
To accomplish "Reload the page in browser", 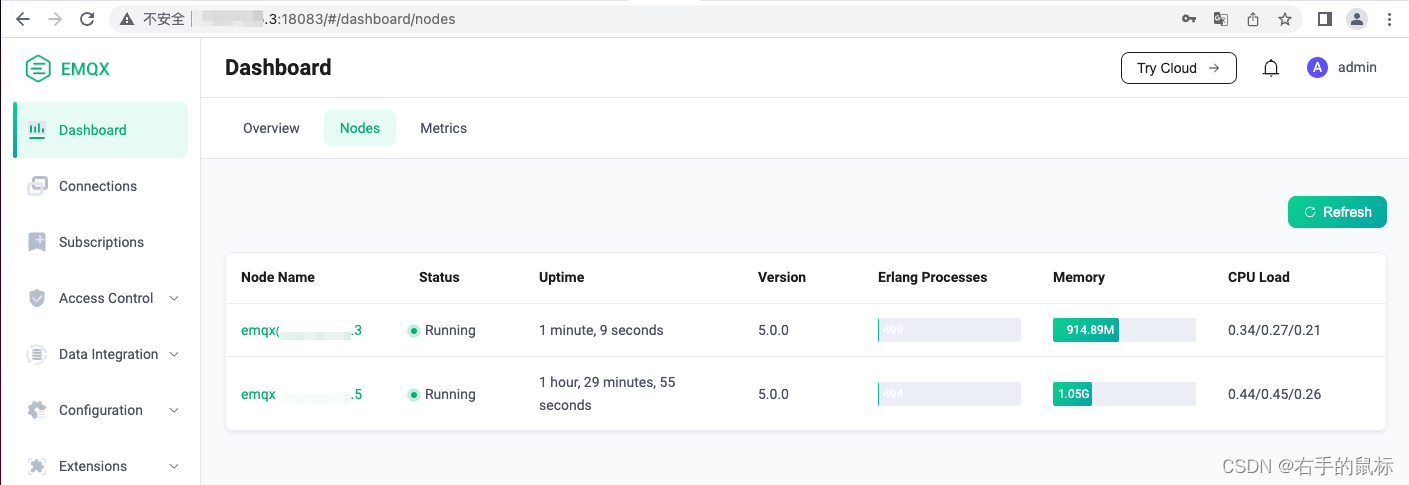I will pyautogui.click(x=87, y=19).
